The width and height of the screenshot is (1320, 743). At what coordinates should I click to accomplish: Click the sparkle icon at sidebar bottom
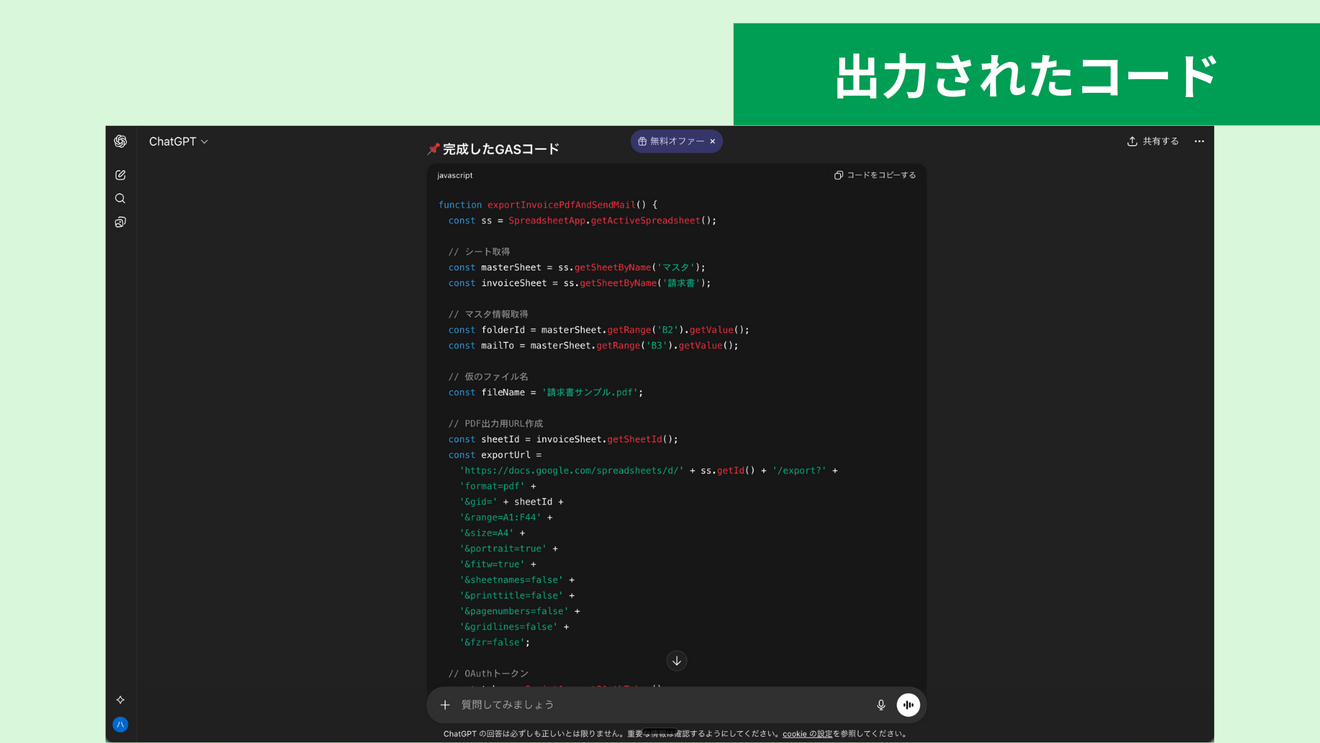[120, 700]
